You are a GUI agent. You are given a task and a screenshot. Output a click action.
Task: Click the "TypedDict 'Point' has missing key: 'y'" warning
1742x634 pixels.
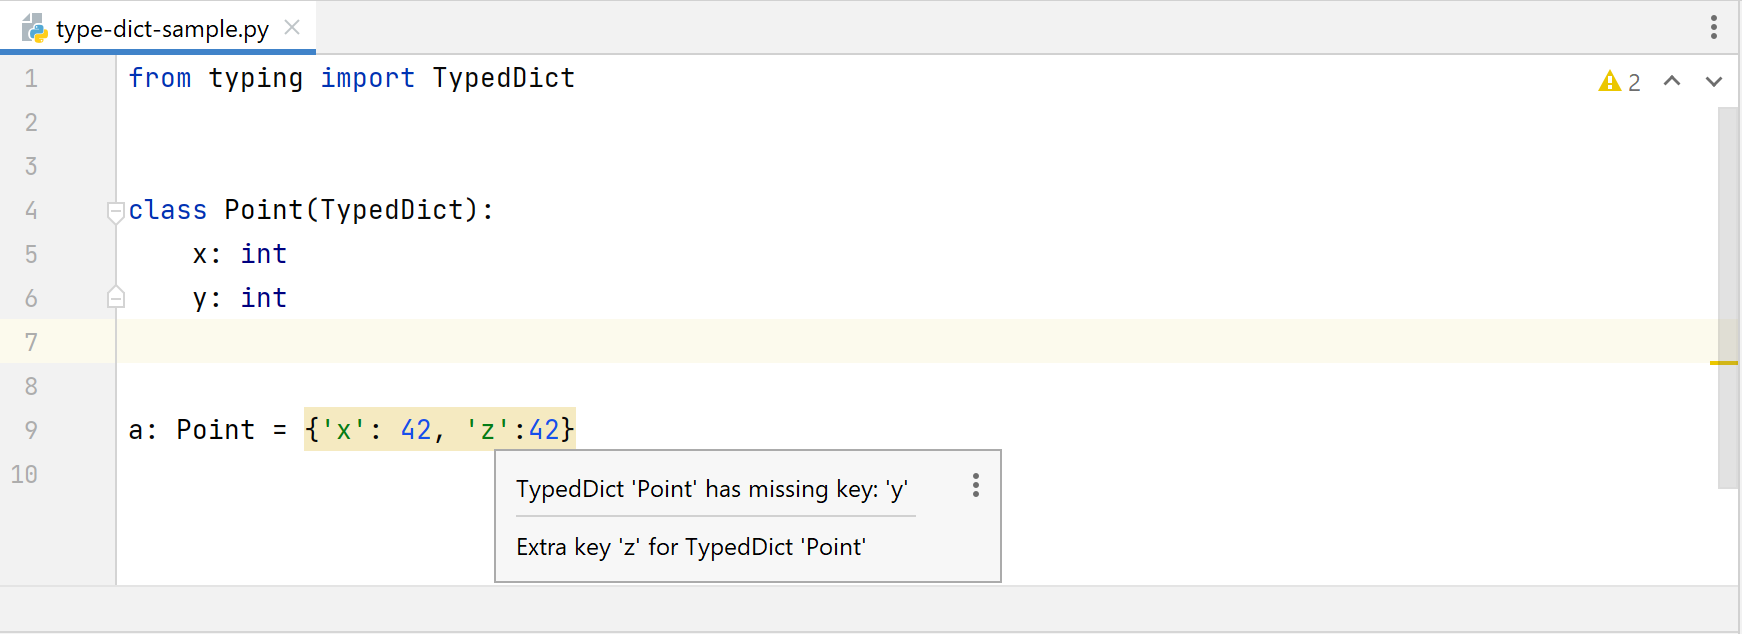[x=711, y=489]
